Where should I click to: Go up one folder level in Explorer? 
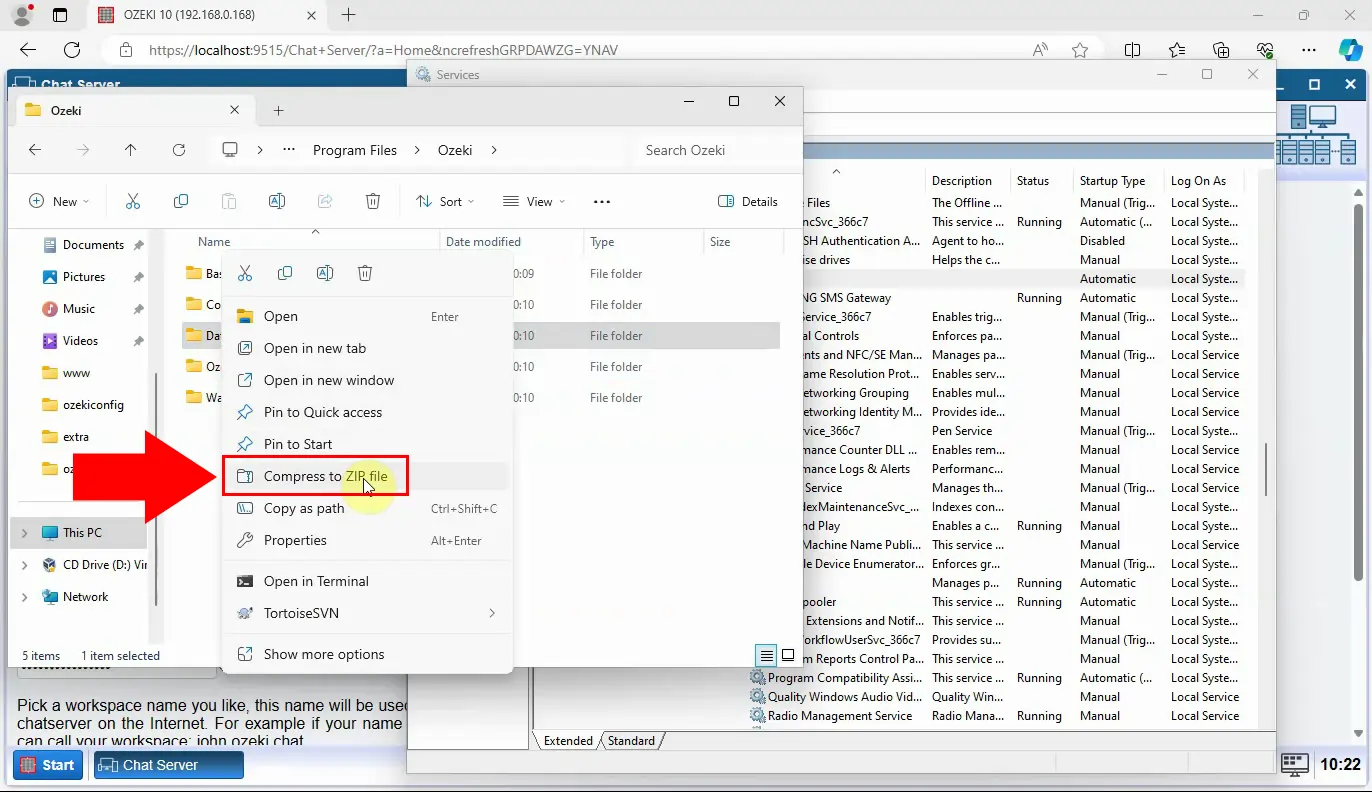tap(130, 150)
